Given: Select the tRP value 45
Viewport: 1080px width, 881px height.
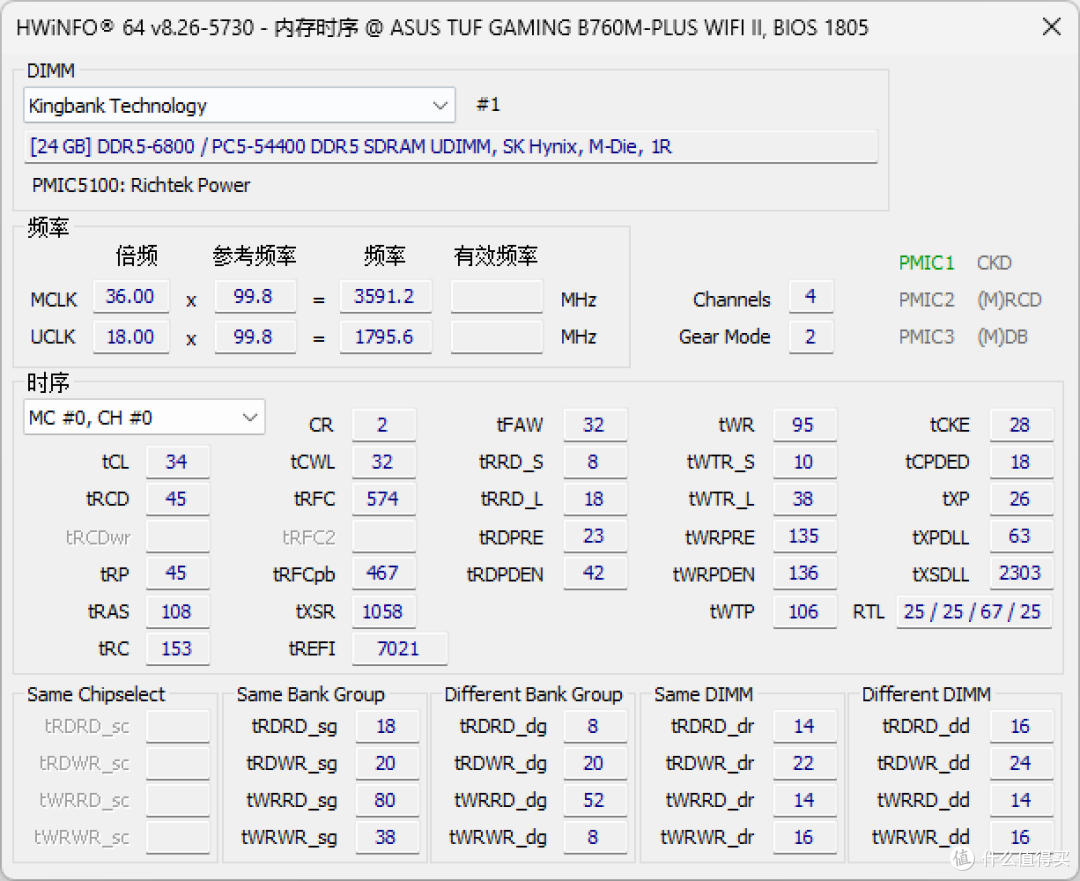Looking at the screenshot, I should 177,573.
